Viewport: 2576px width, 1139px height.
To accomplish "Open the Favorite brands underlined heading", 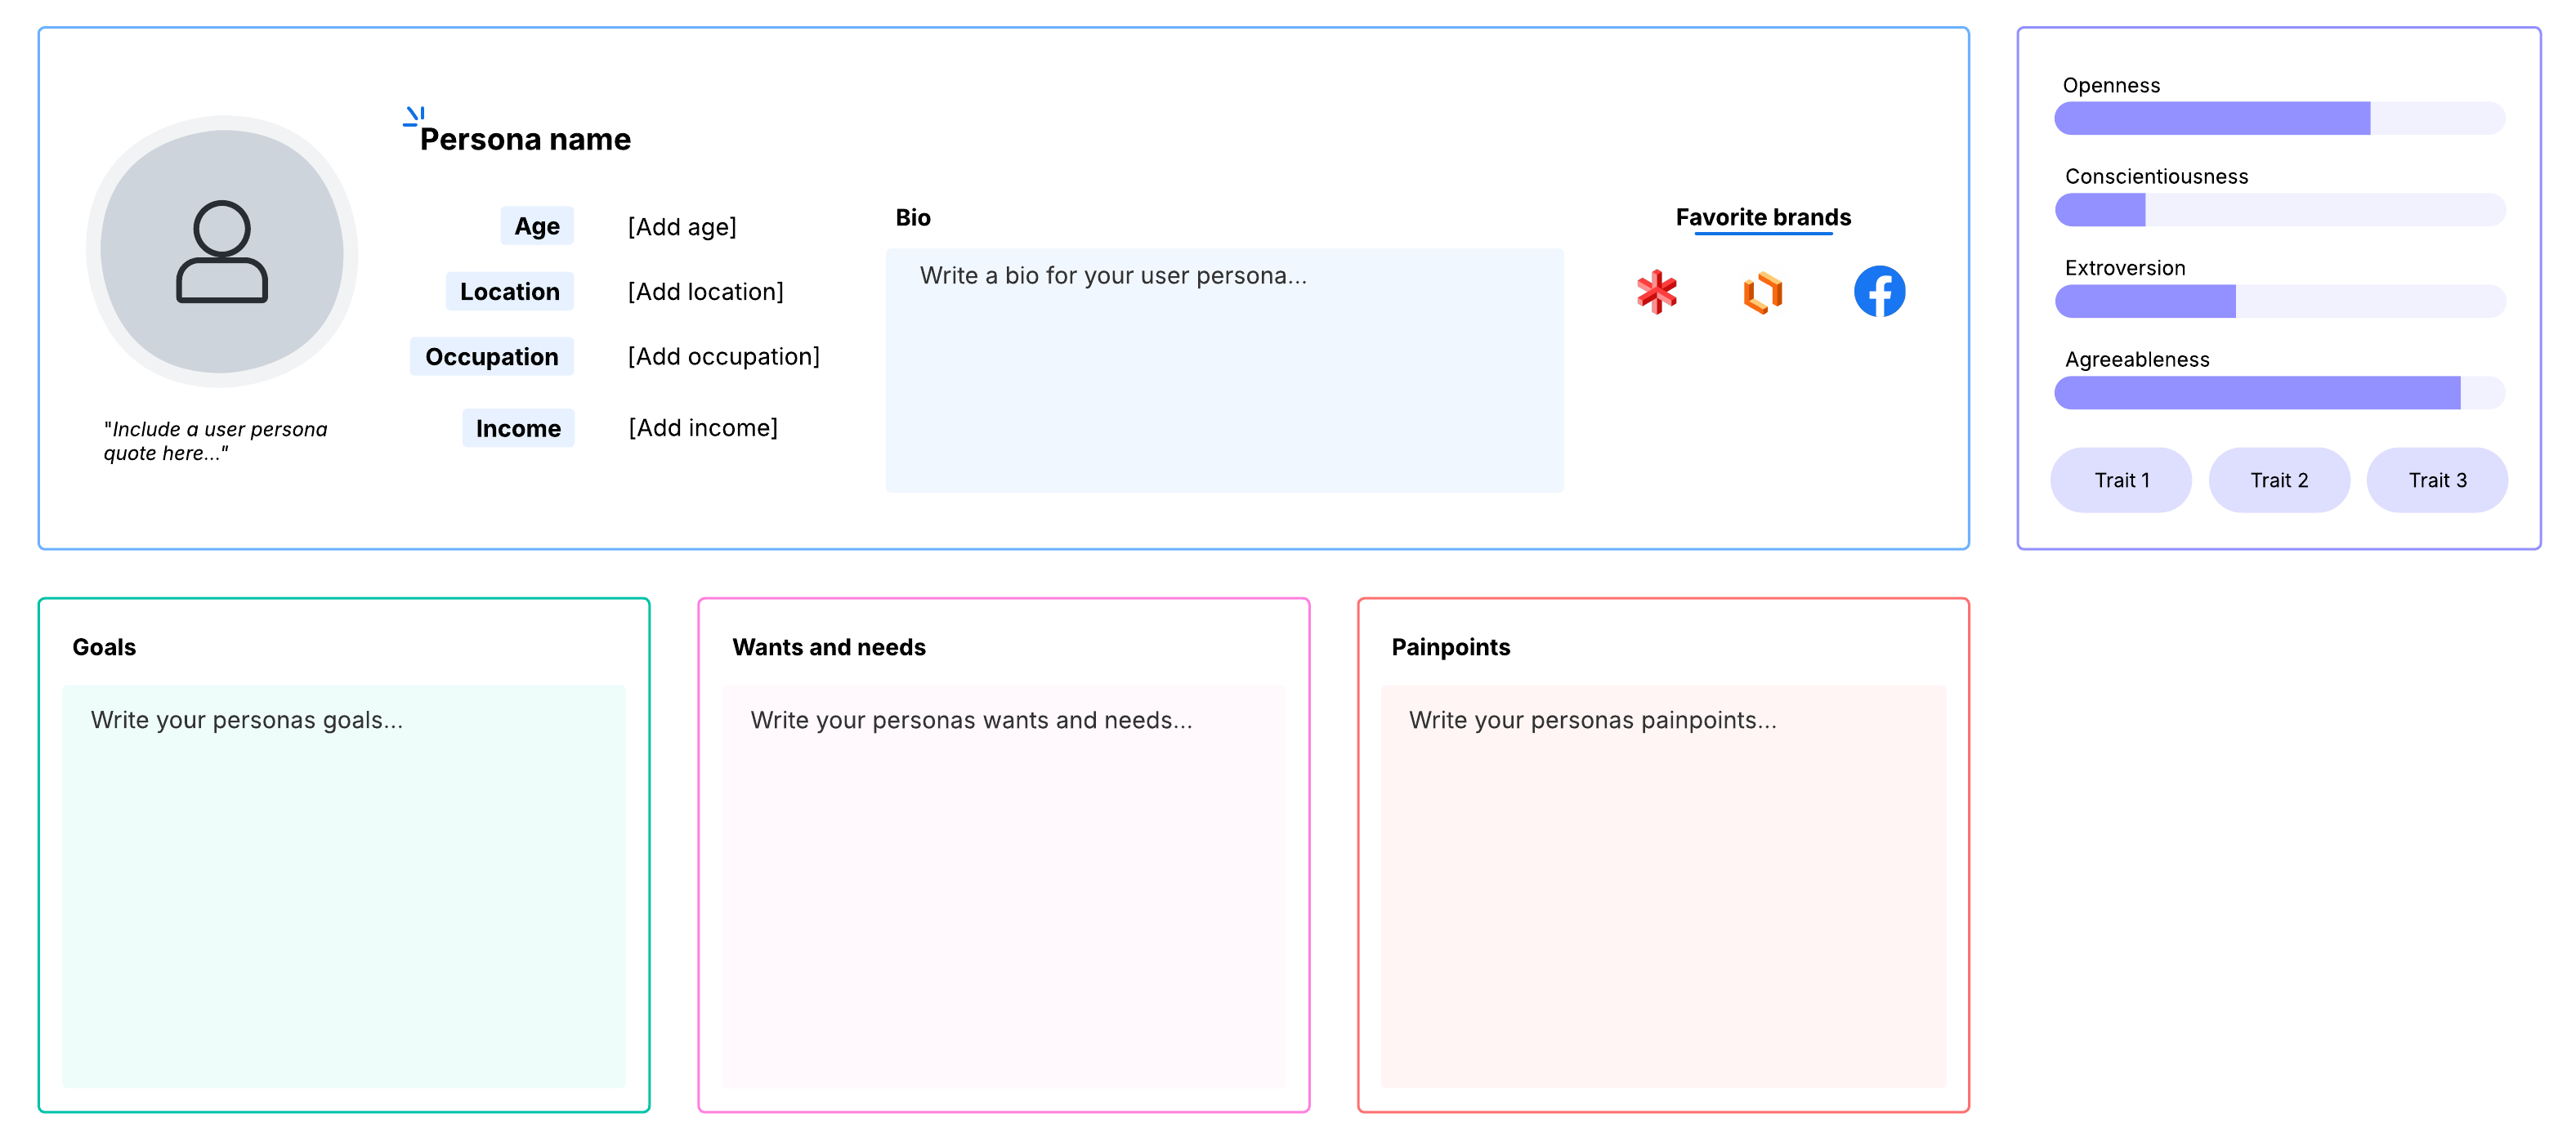I will point(1763,217).
